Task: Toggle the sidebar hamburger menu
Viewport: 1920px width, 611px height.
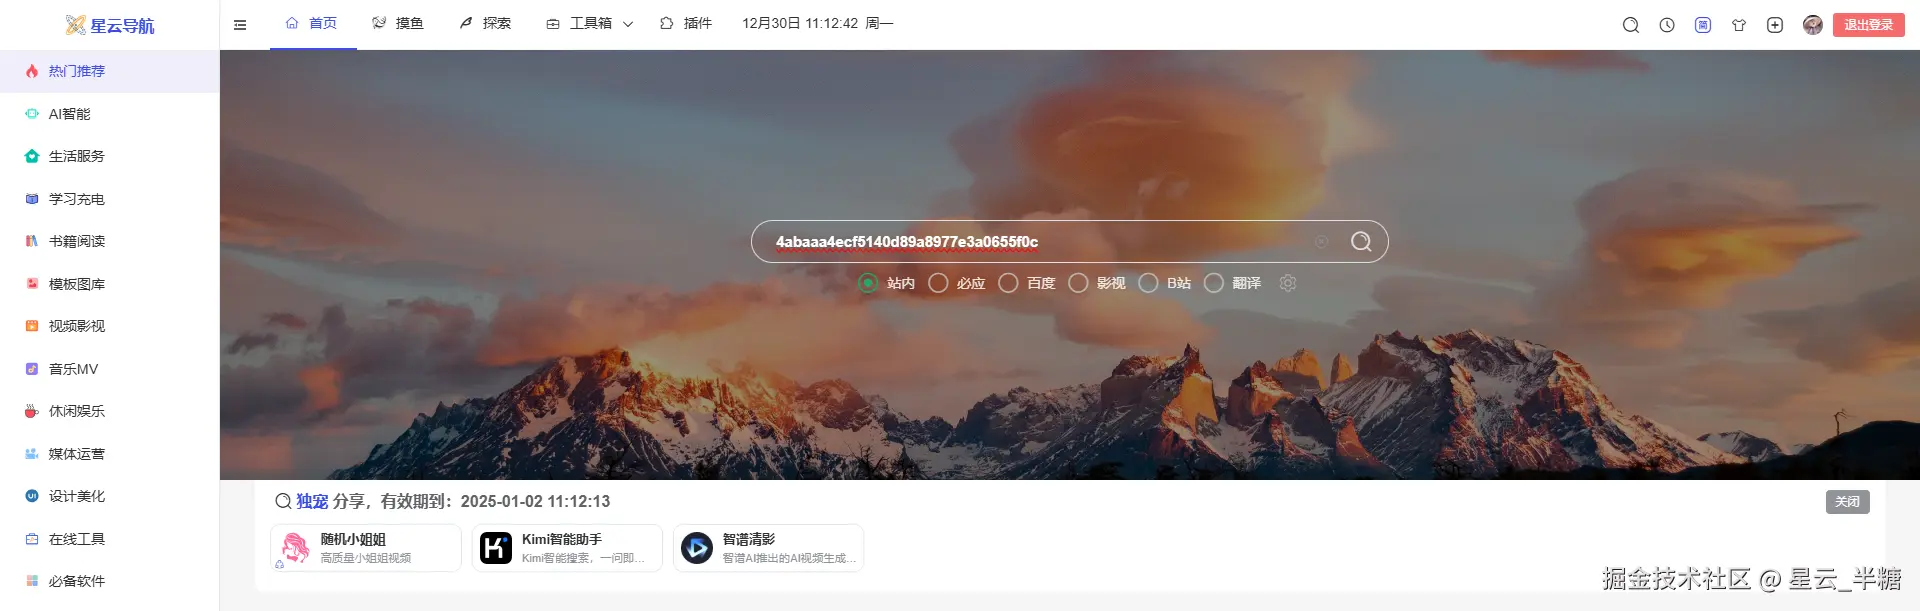Action: 240,25
